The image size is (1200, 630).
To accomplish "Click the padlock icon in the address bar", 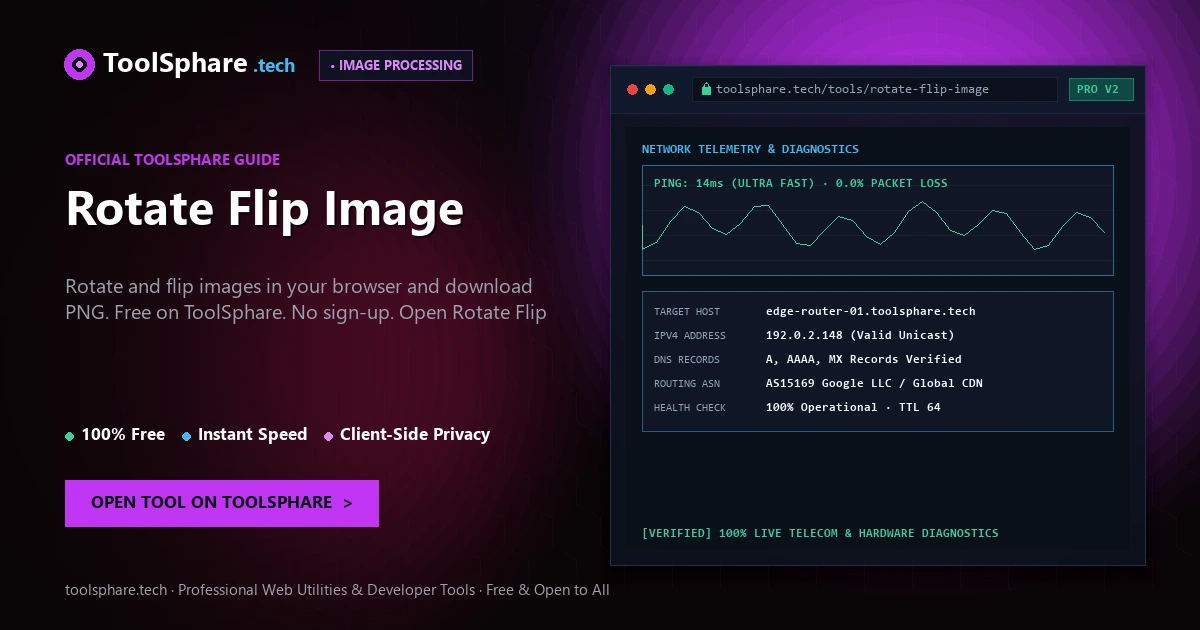I will pos(706,89).
